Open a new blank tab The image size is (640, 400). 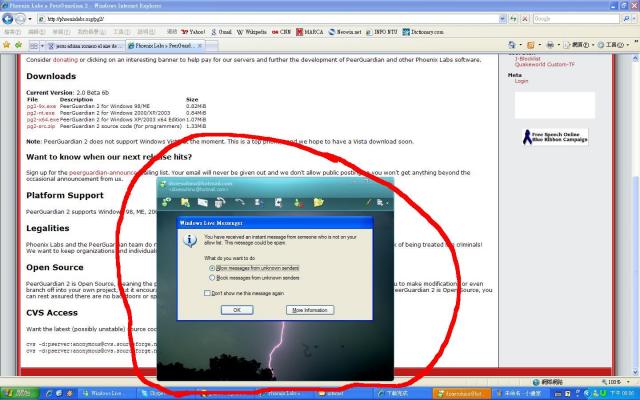click(211, 46)
